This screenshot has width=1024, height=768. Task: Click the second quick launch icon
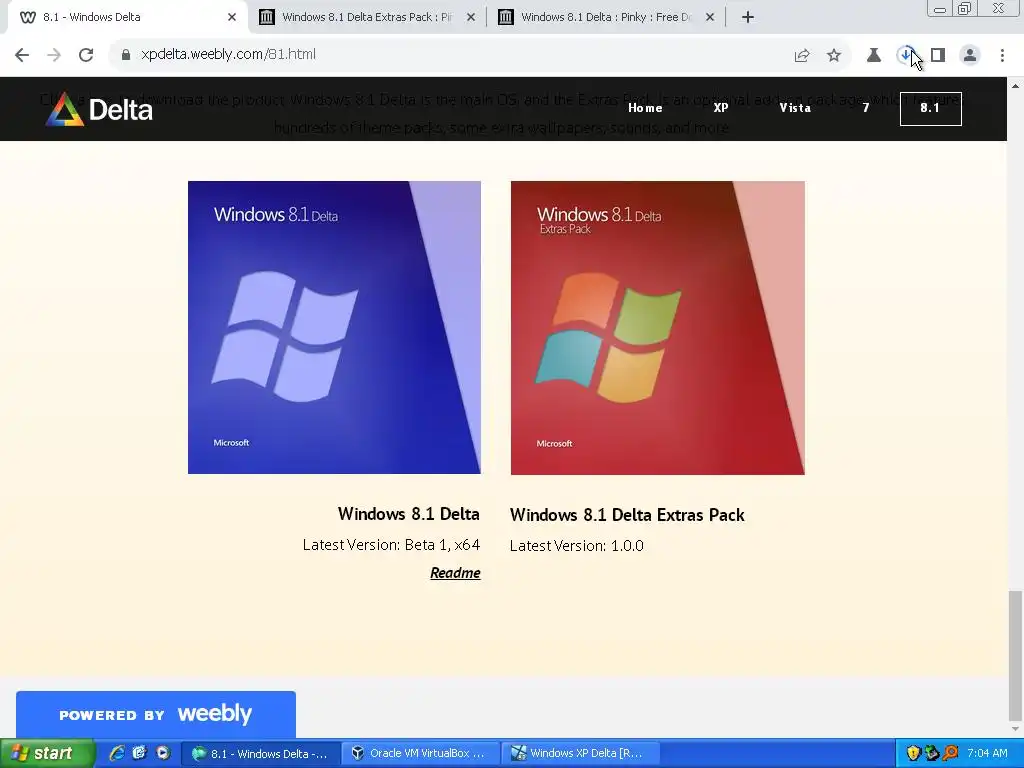139,754
